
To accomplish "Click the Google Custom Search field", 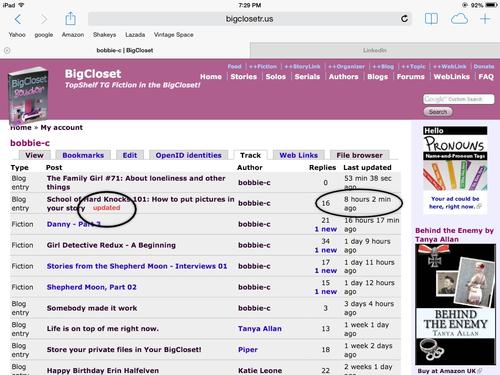I will 459,99.
